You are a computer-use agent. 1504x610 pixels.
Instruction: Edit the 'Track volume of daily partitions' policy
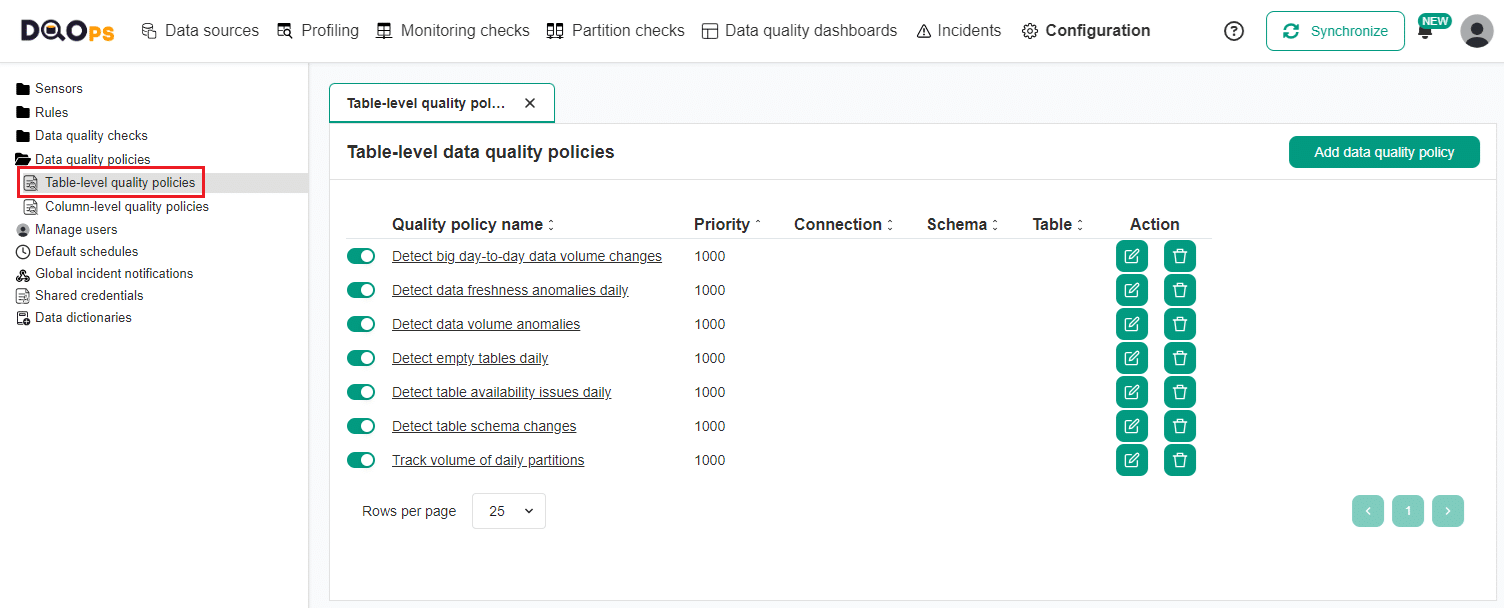pyautogui.click(x=1132, y=460)
